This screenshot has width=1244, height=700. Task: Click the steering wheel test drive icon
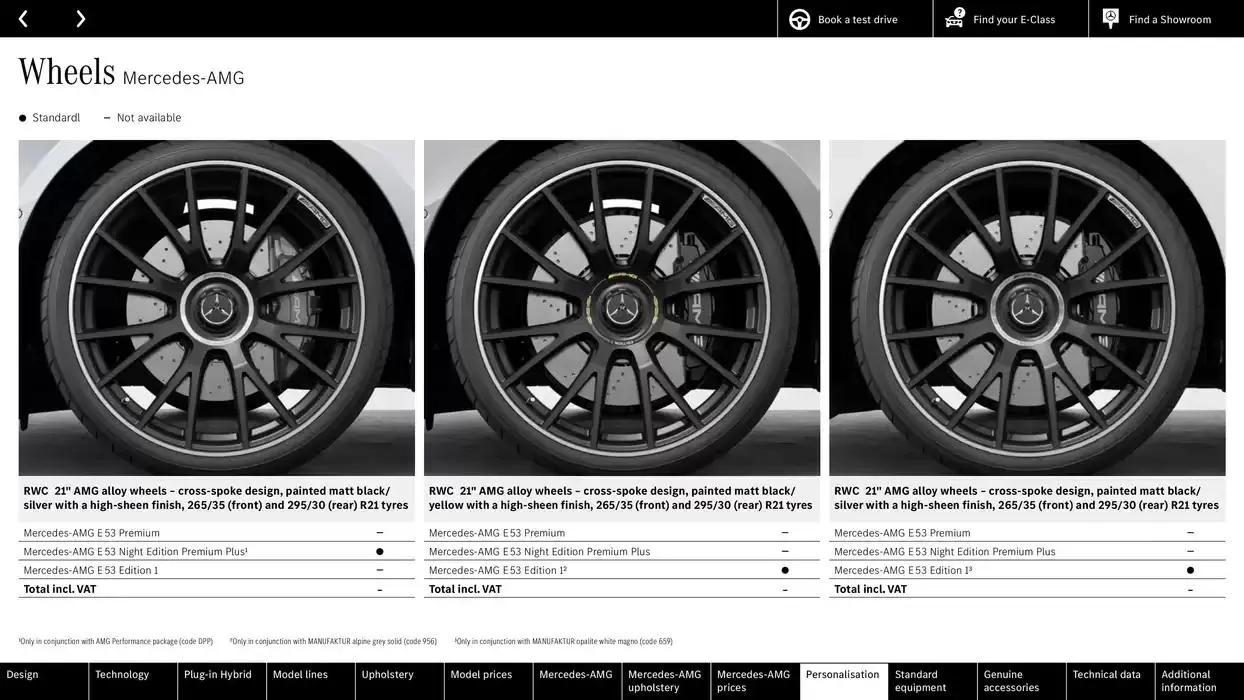point(800,19)
